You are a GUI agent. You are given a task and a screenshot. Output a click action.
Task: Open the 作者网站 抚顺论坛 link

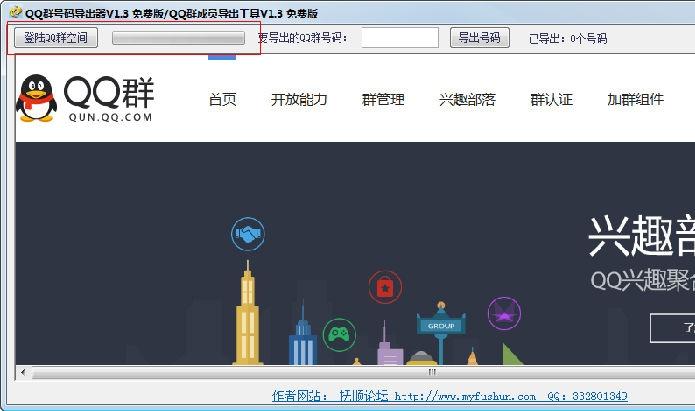pyautogui.click(x=449, y=395)
